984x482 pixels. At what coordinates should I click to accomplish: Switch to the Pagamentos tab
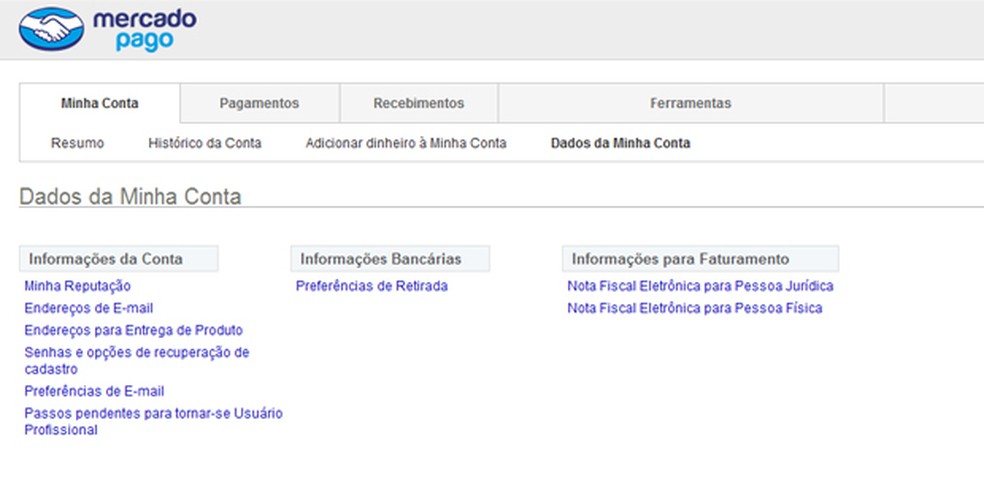[x=259, y=103]
